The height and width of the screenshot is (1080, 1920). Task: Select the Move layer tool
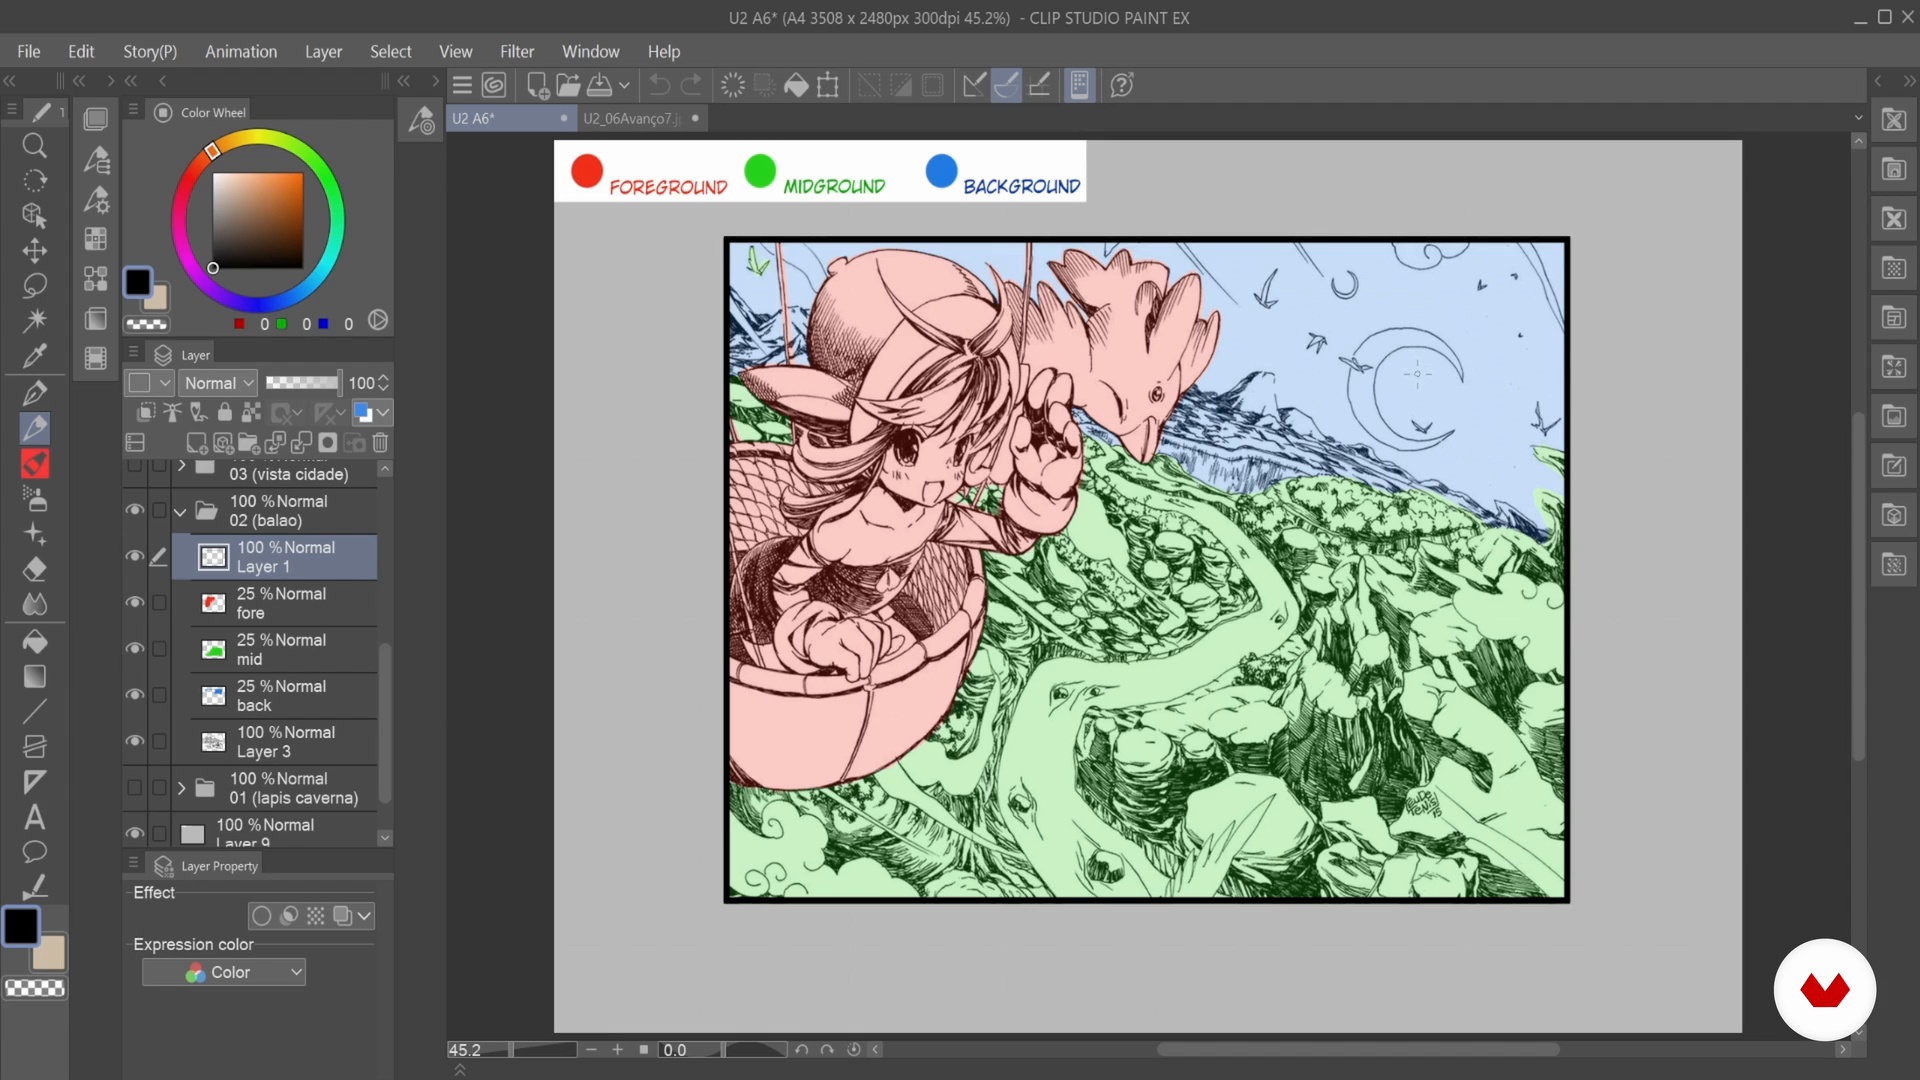pyautogui.click(x=34, y=250)
